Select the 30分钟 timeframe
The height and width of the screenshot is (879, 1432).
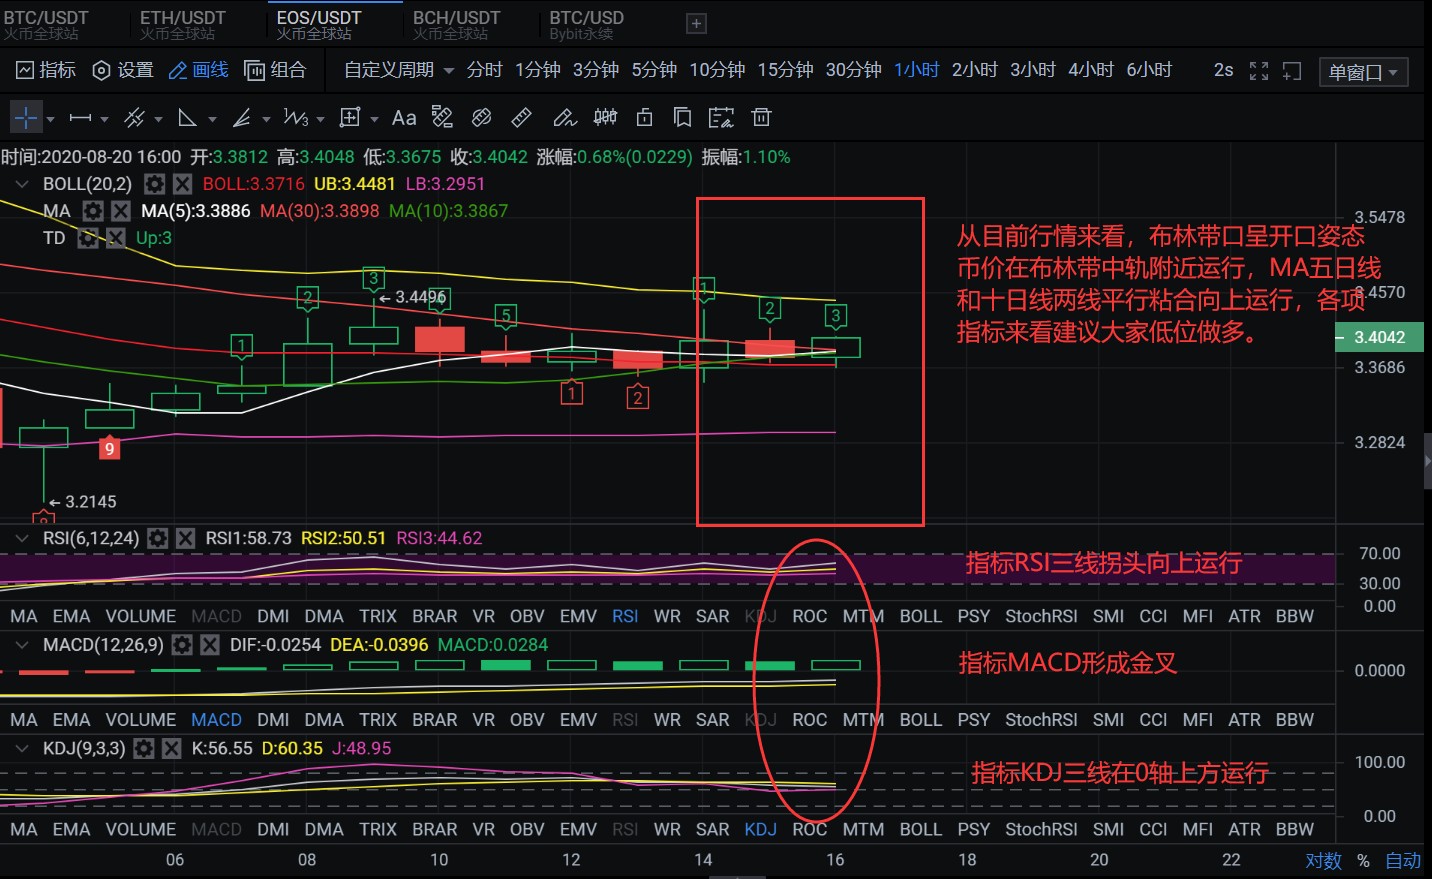pyautogui.click(x=853, y=70)
